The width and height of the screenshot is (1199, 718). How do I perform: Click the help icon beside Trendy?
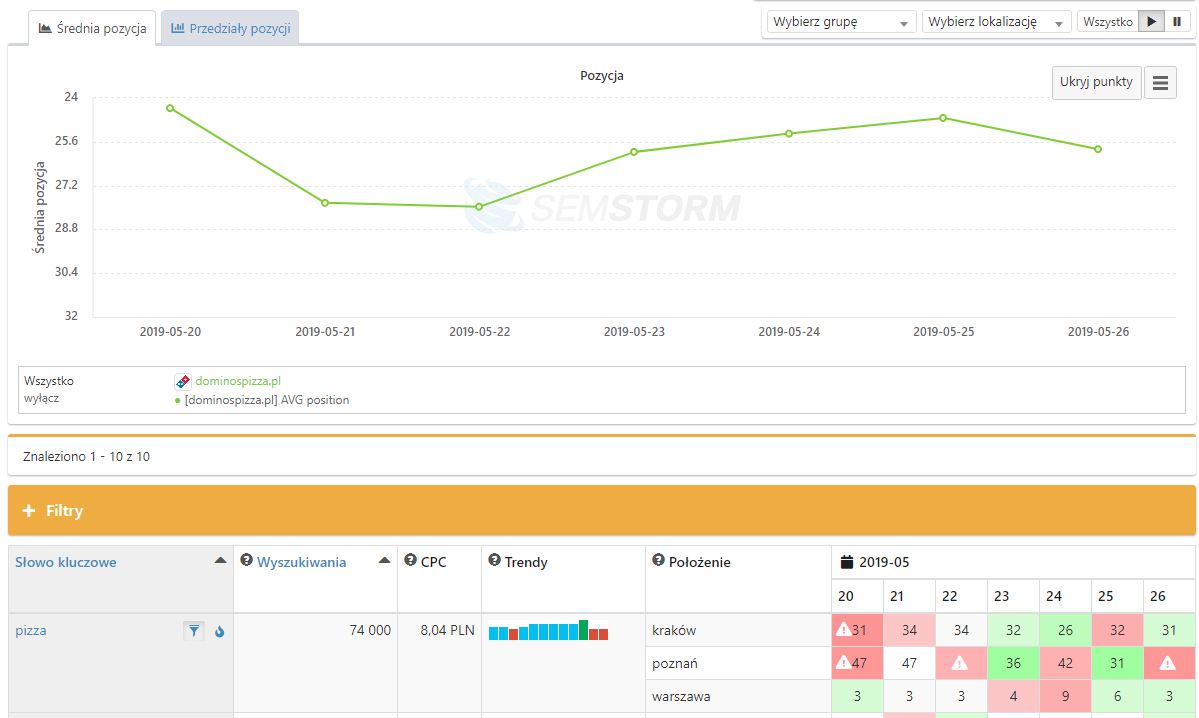coord(494,561)
